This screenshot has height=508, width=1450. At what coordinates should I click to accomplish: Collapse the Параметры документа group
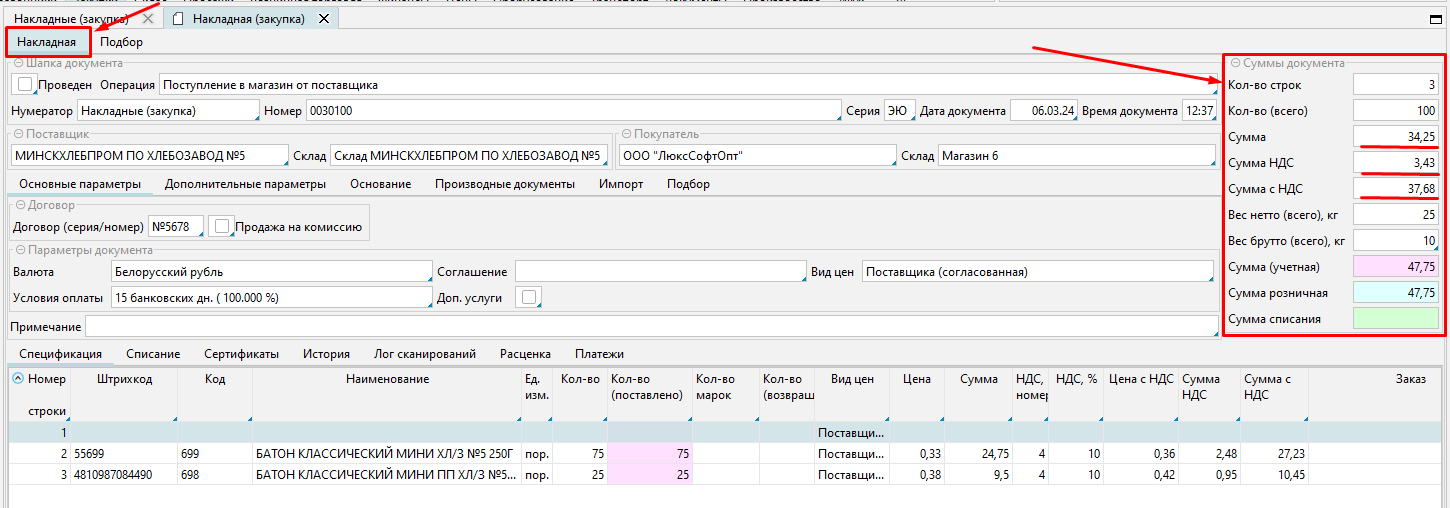point(20,250)
